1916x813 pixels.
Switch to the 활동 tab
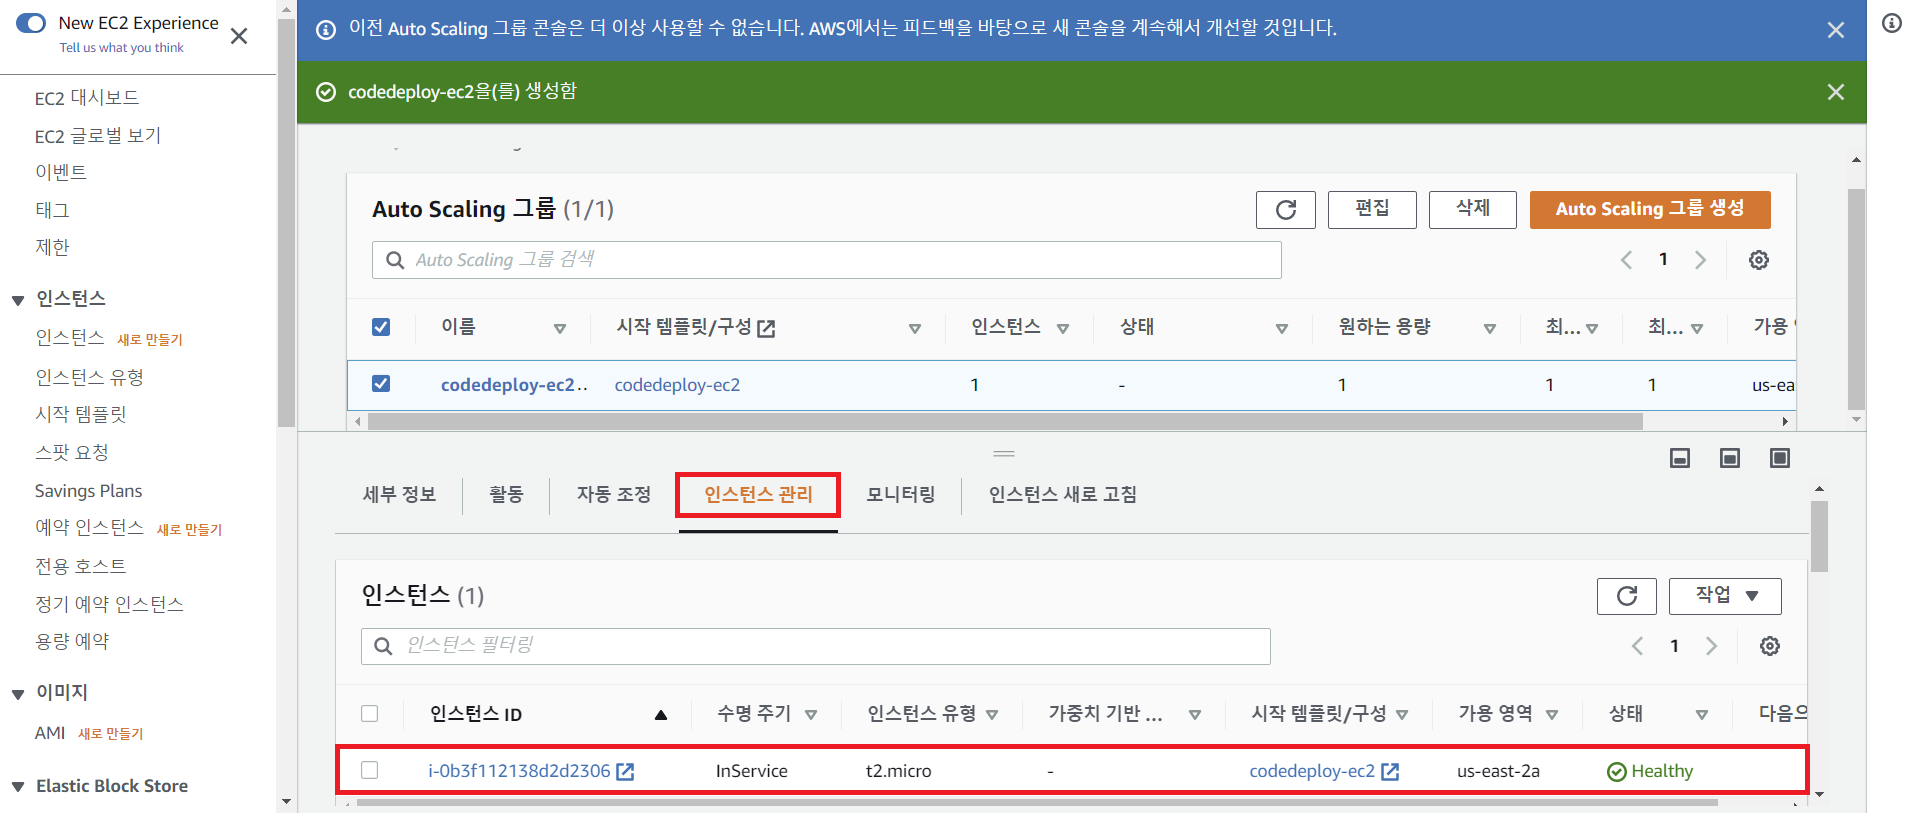(506, 495)
